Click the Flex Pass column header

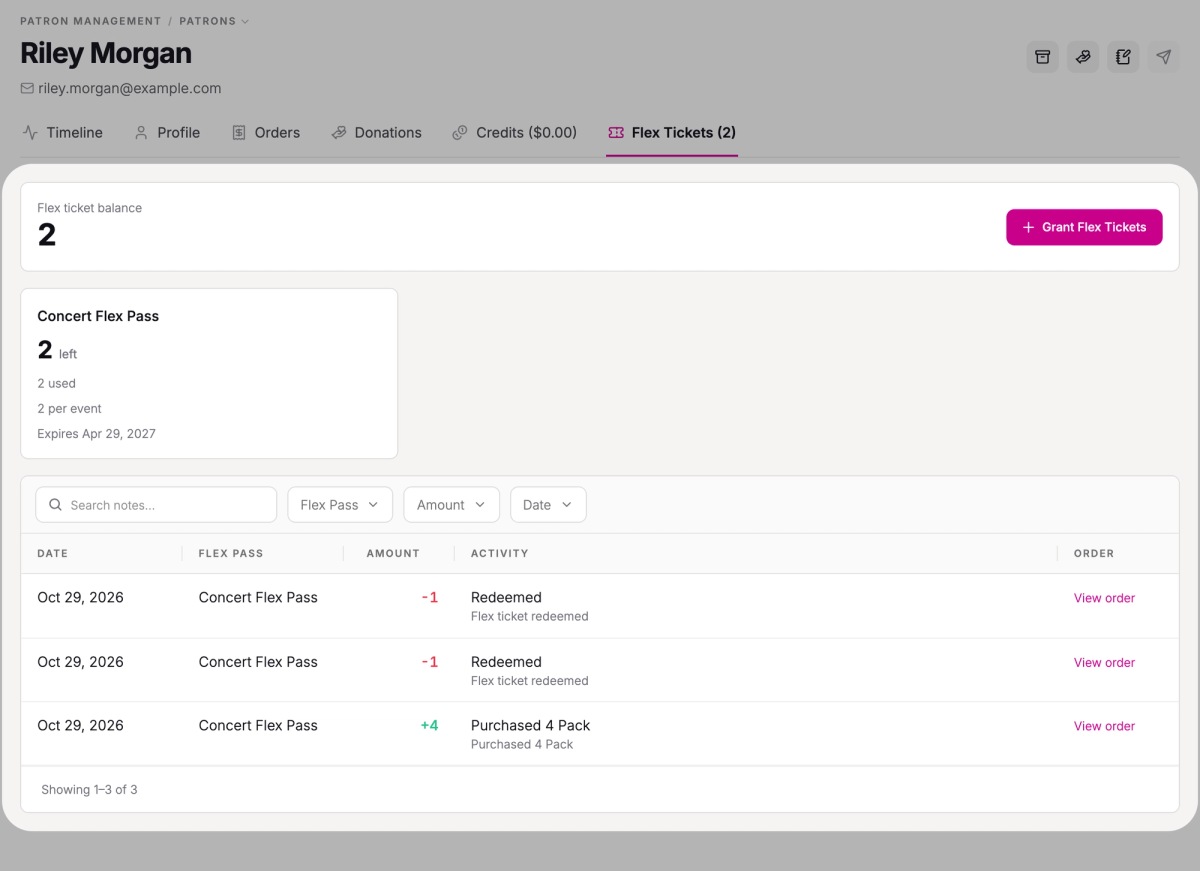click(231, 553)
